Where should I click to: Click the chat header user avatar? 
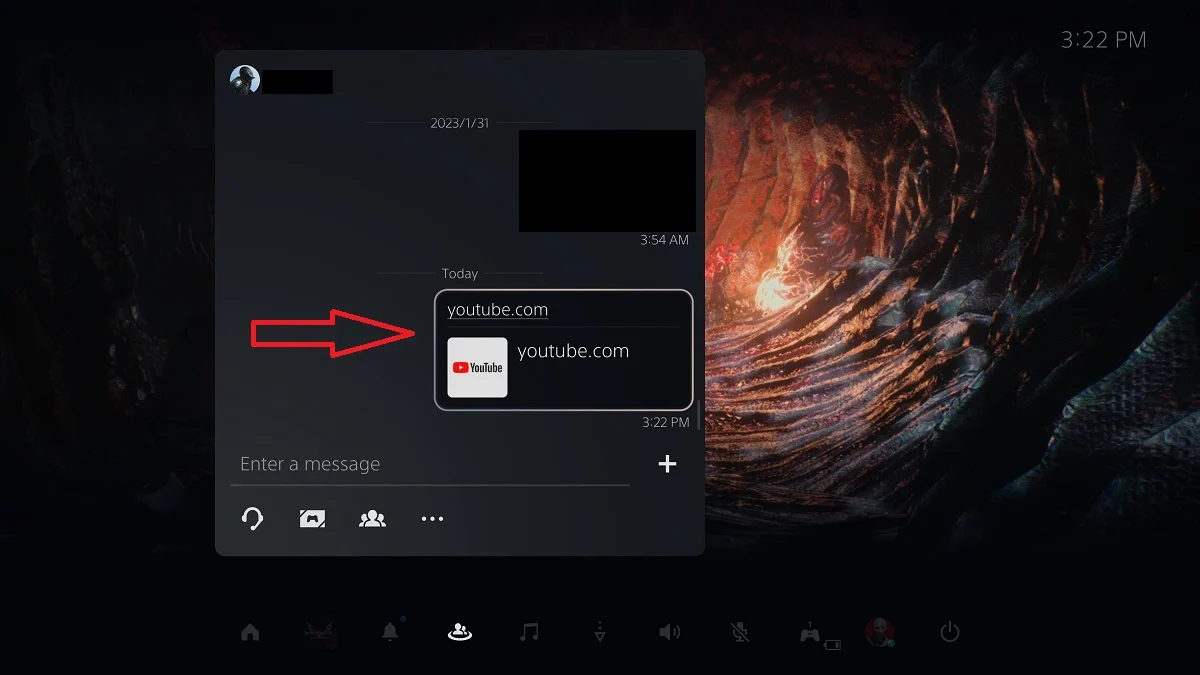[x=245, y=80]
